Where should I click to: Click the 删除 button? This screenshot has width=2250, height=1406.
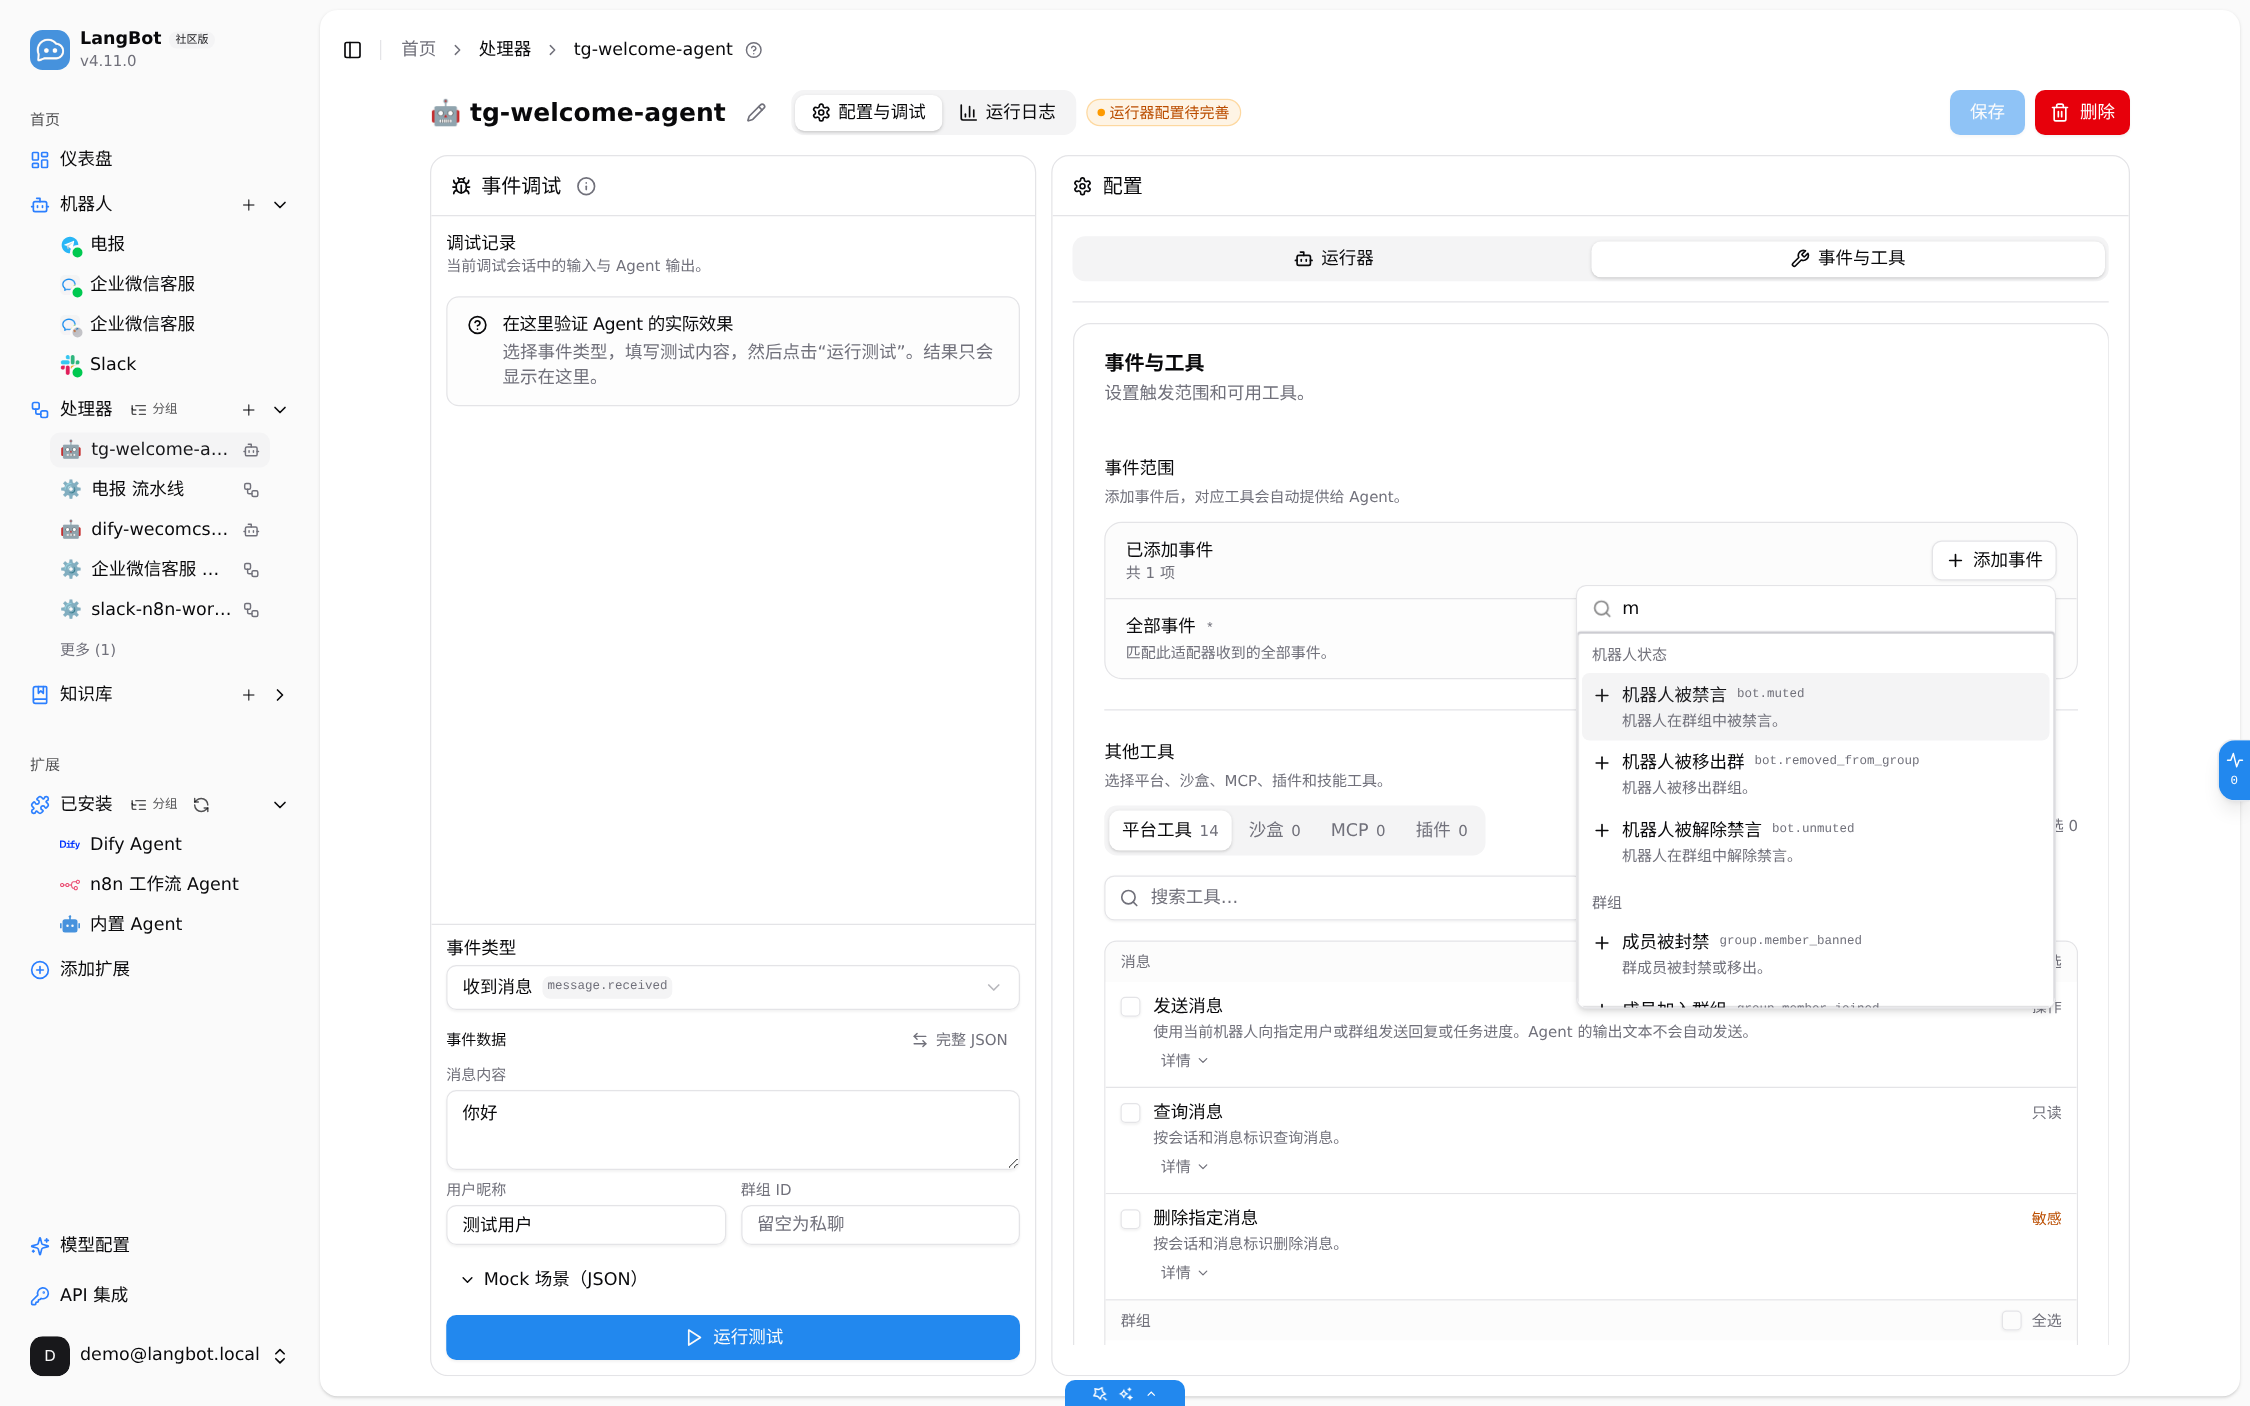2082,112
